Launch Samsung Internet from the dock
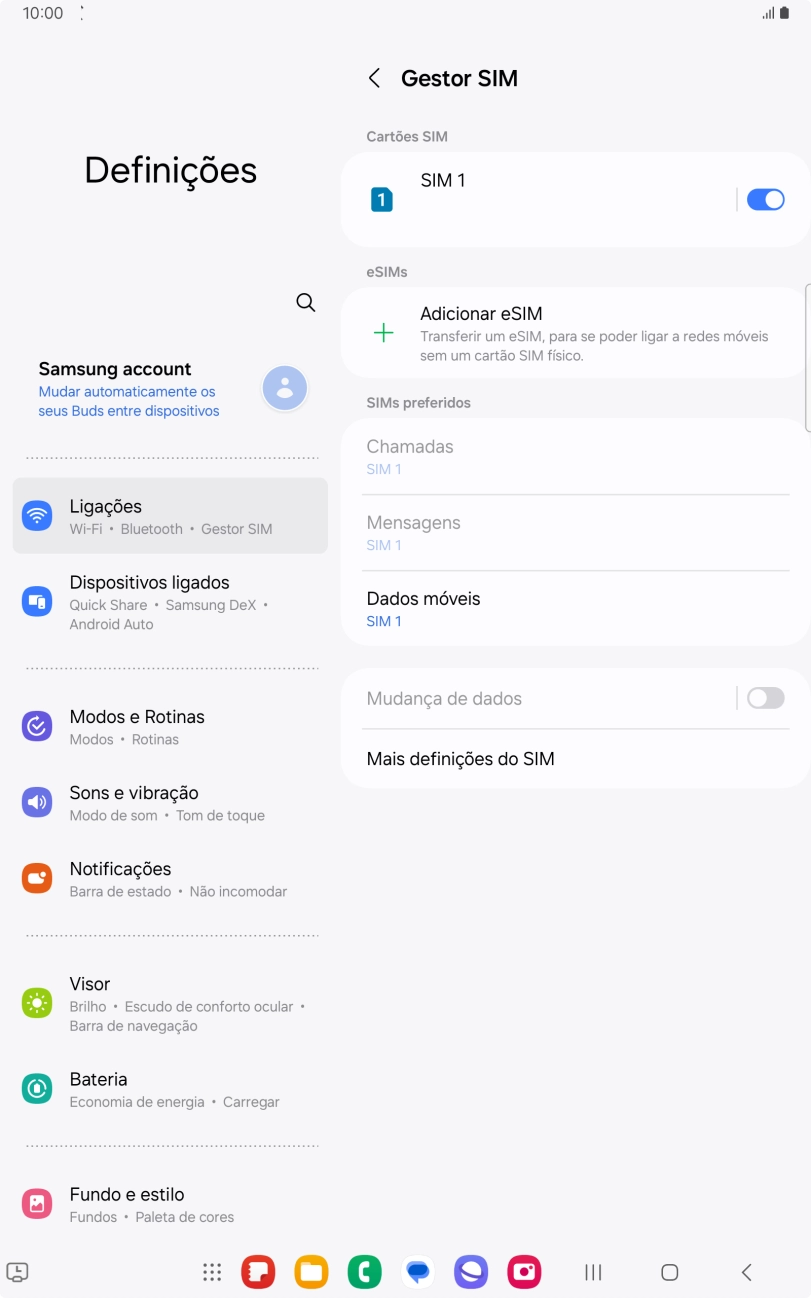Image resolution: width=811 pixels, height=1298 pixels. pos(470,1271)
